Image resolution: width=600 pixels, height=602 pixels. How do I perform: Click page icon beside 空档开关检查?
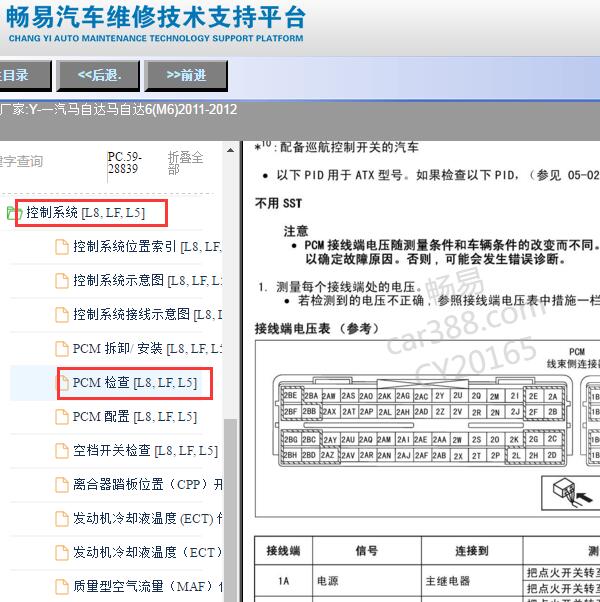pos(62,451)
